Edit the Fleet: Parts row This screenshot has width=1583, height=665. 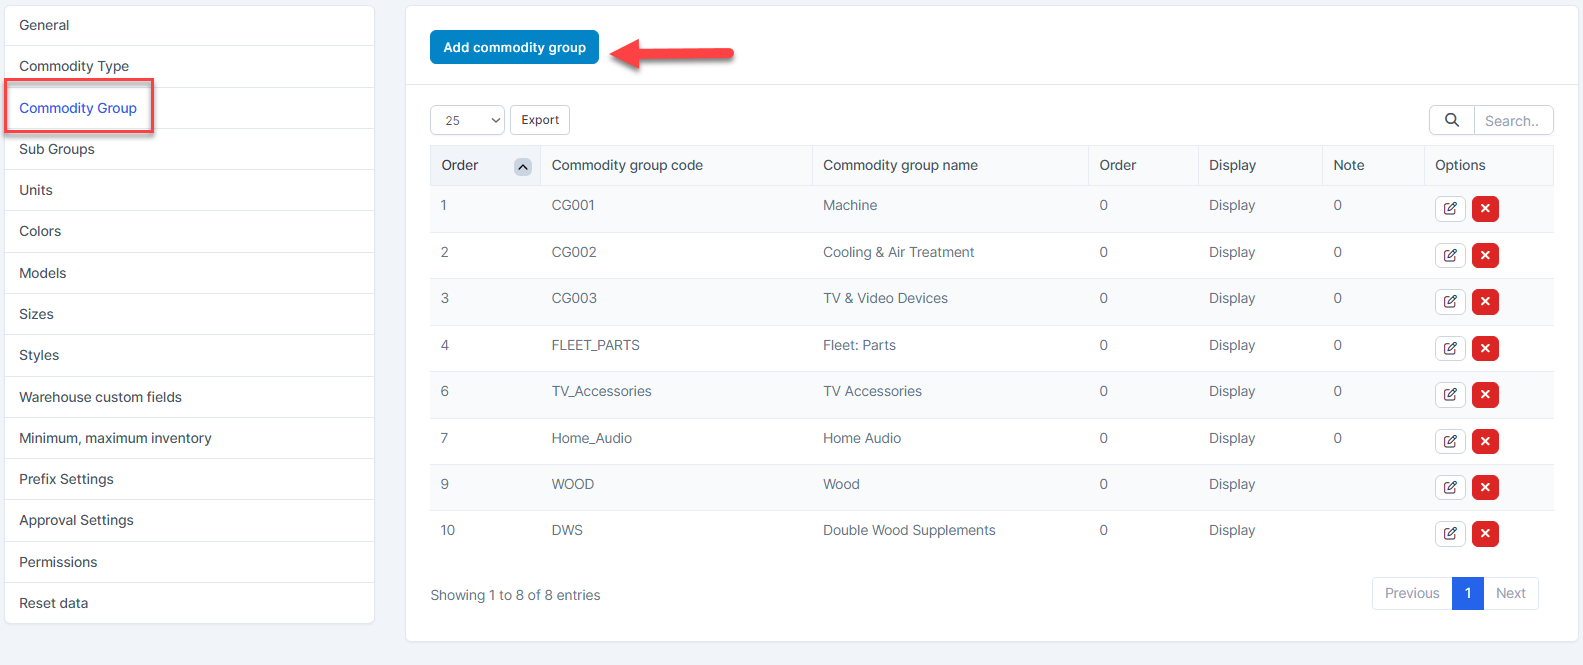pyautogui.click(x=1450, y=348)
